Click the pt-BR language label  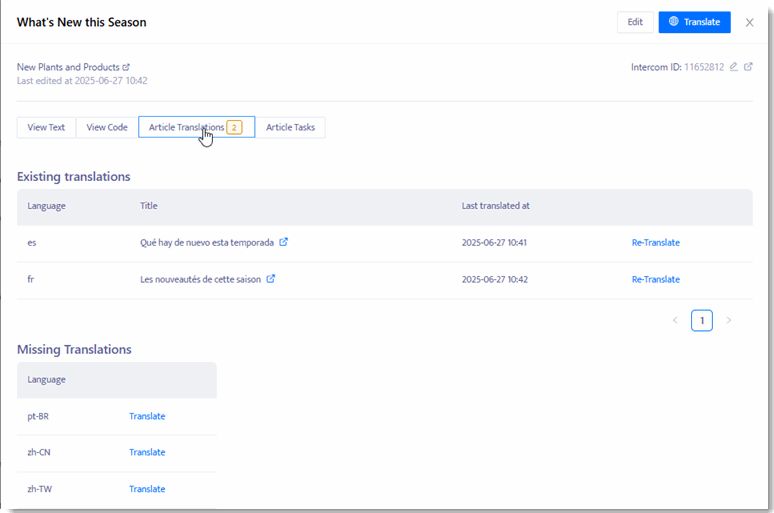click(x=38, y=416)
